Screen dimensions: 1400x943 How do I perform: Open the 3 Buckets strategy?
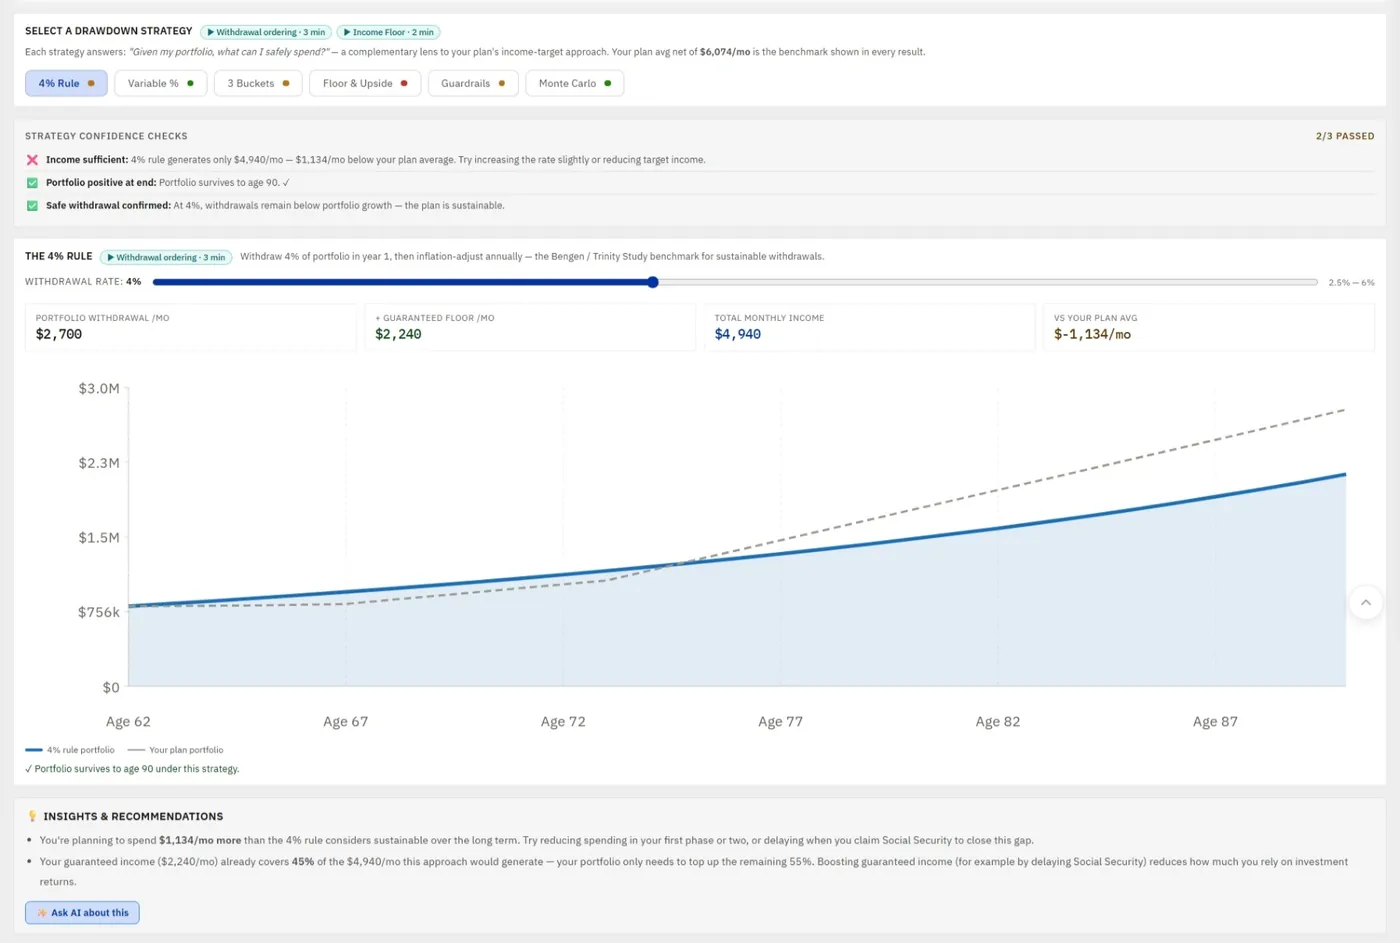pos(258,83)
